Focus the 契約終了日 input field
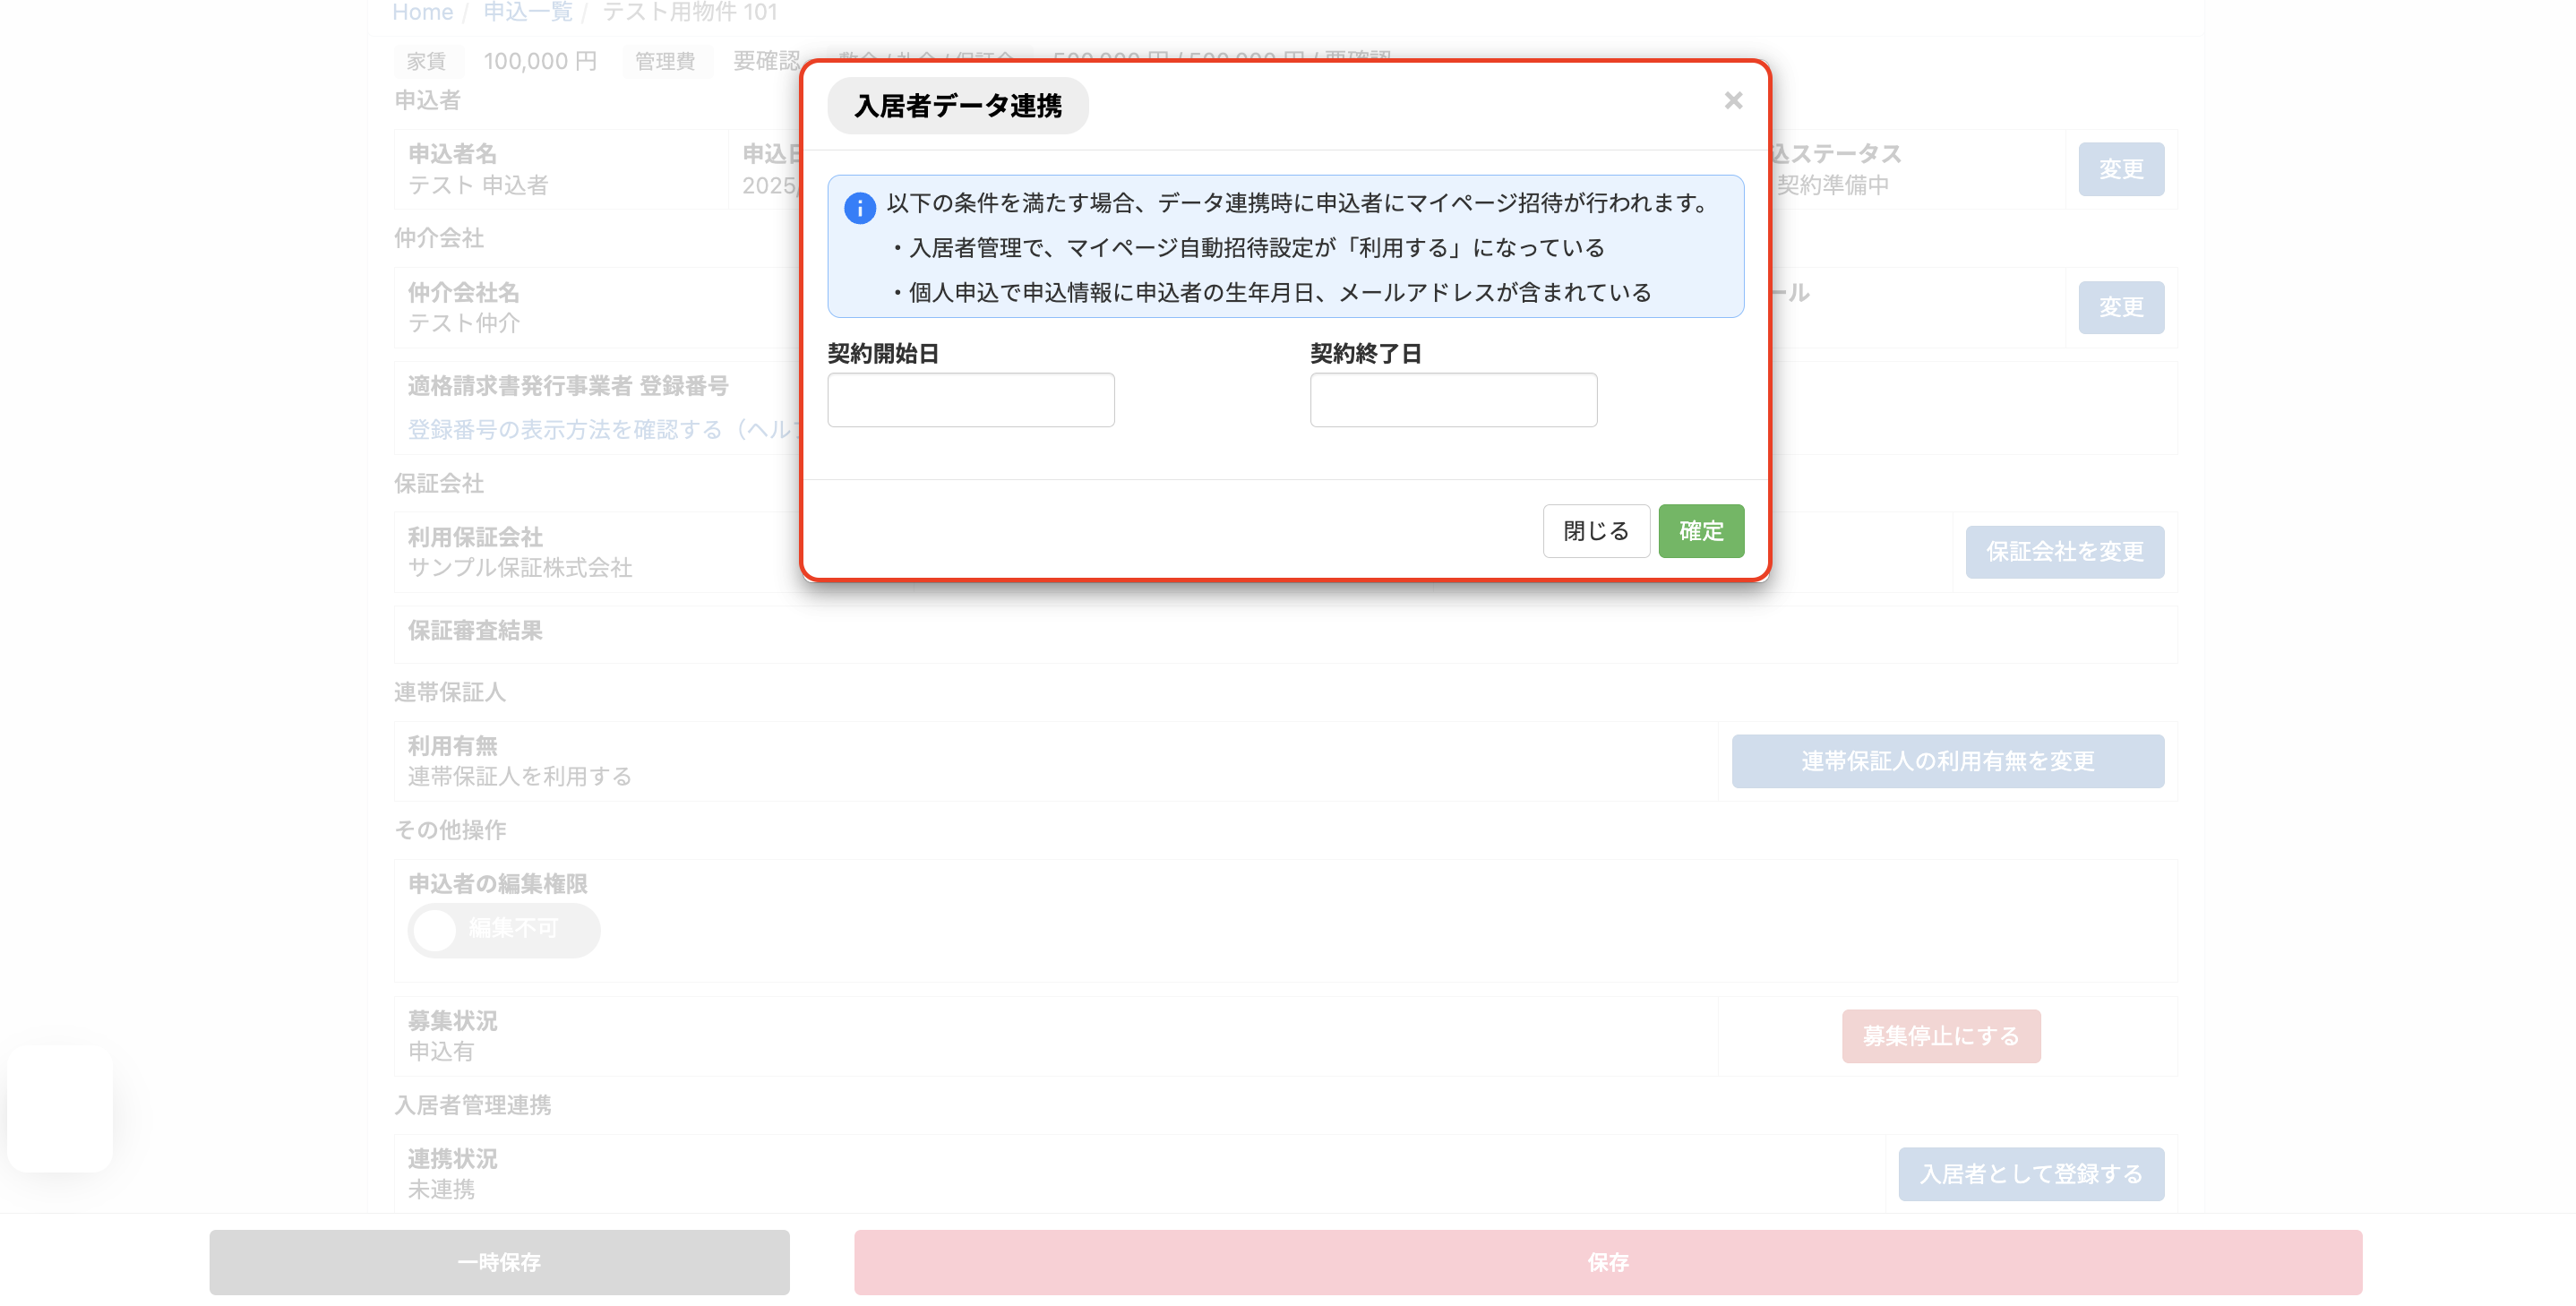This screenshot has height=1306, width=2576. (x=1453, y=400)
